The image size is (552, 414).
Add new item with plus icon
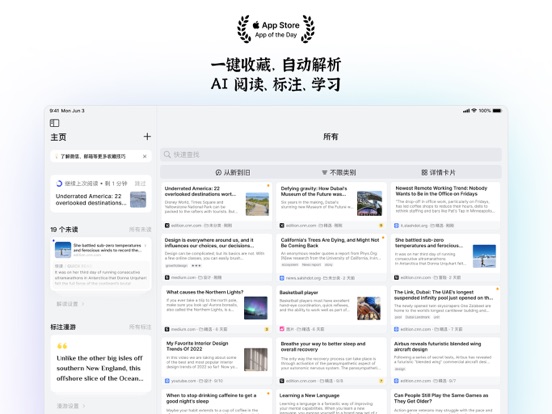pos(147,137)
